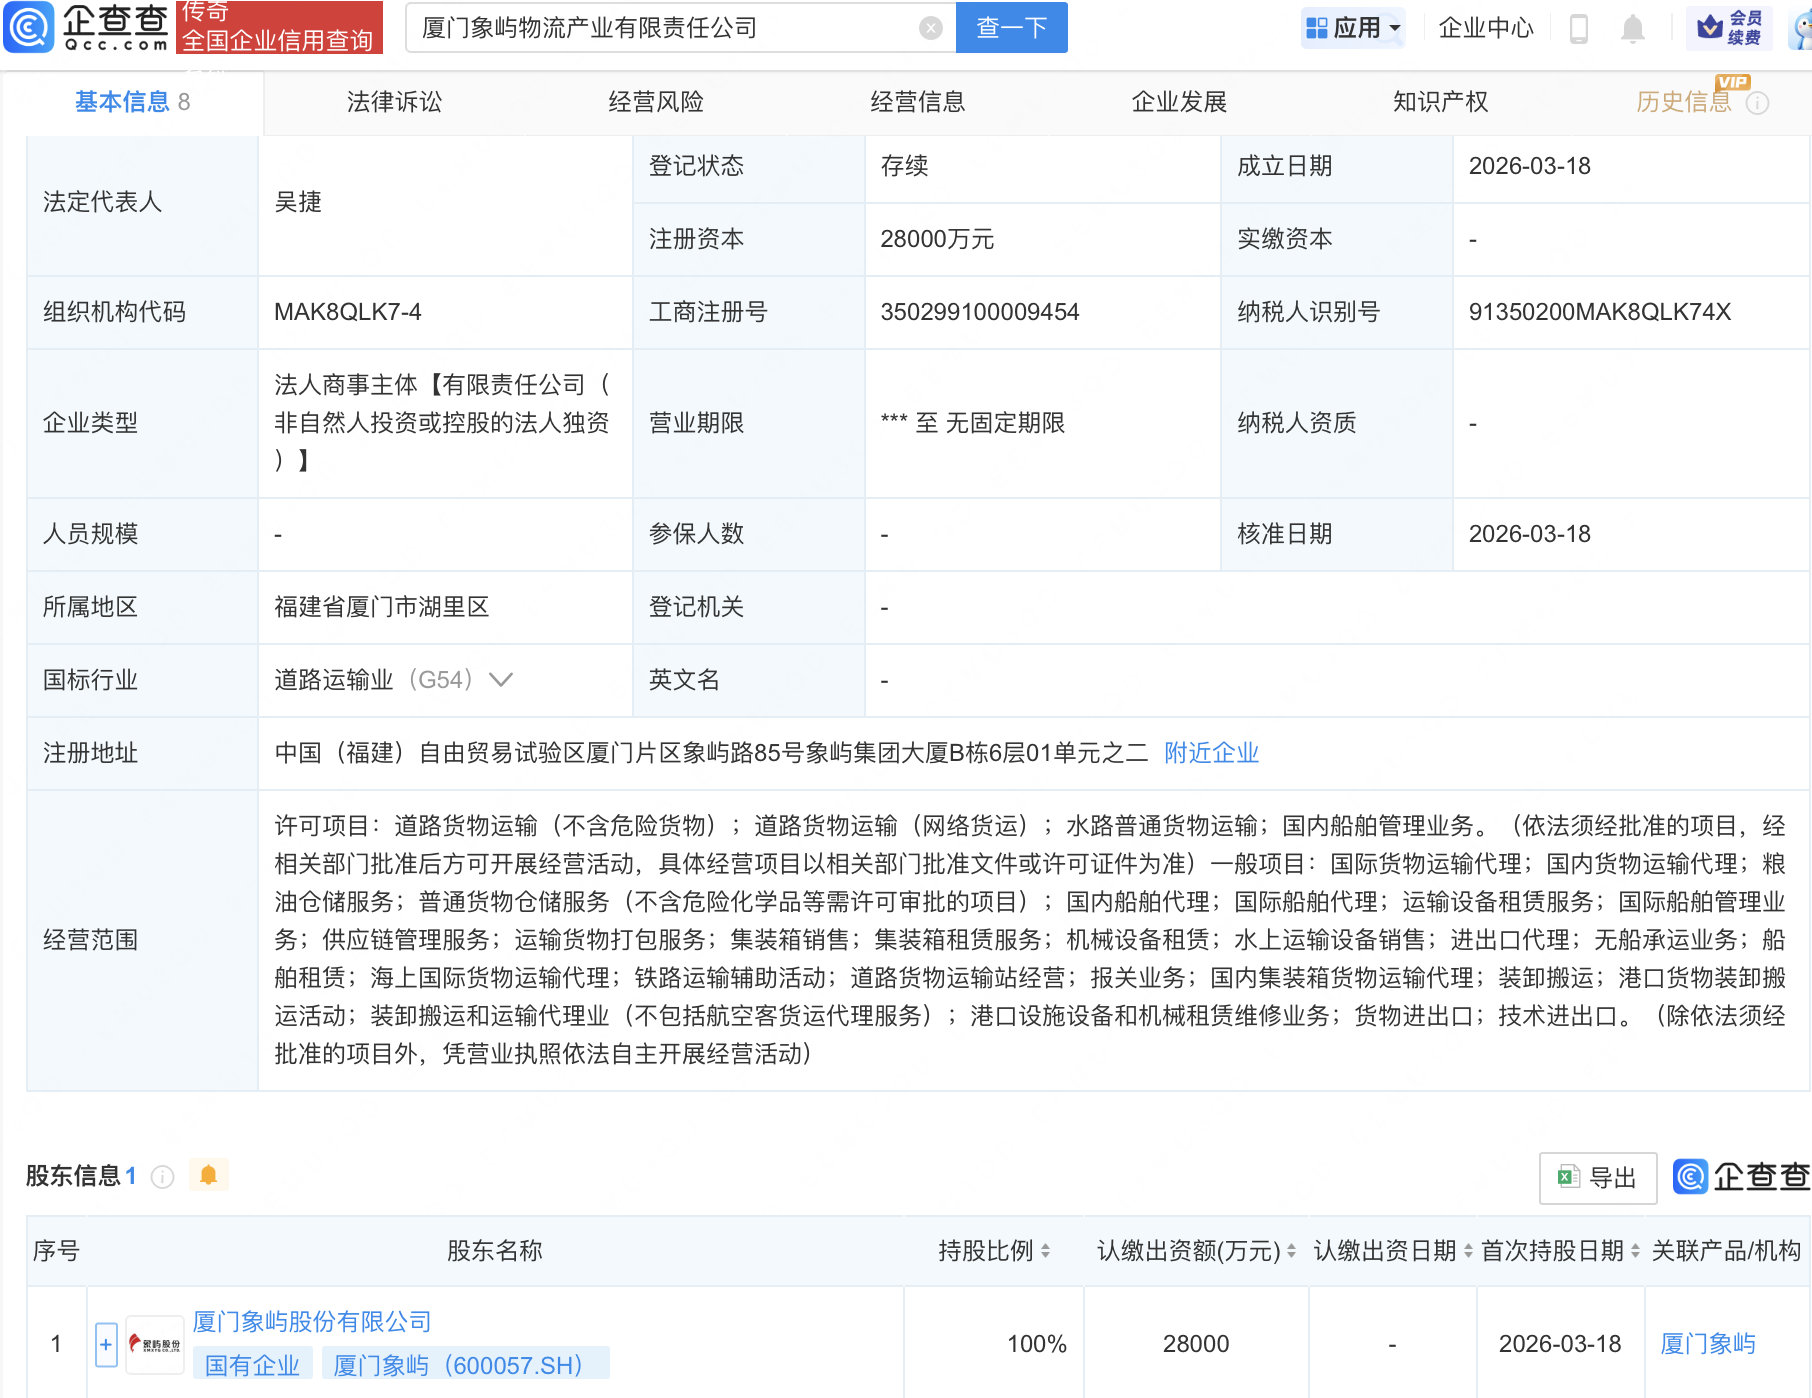Click the info icon beside 历史信息
The width and height of the screenshot is (1812, 1398).
point(1757,102)
